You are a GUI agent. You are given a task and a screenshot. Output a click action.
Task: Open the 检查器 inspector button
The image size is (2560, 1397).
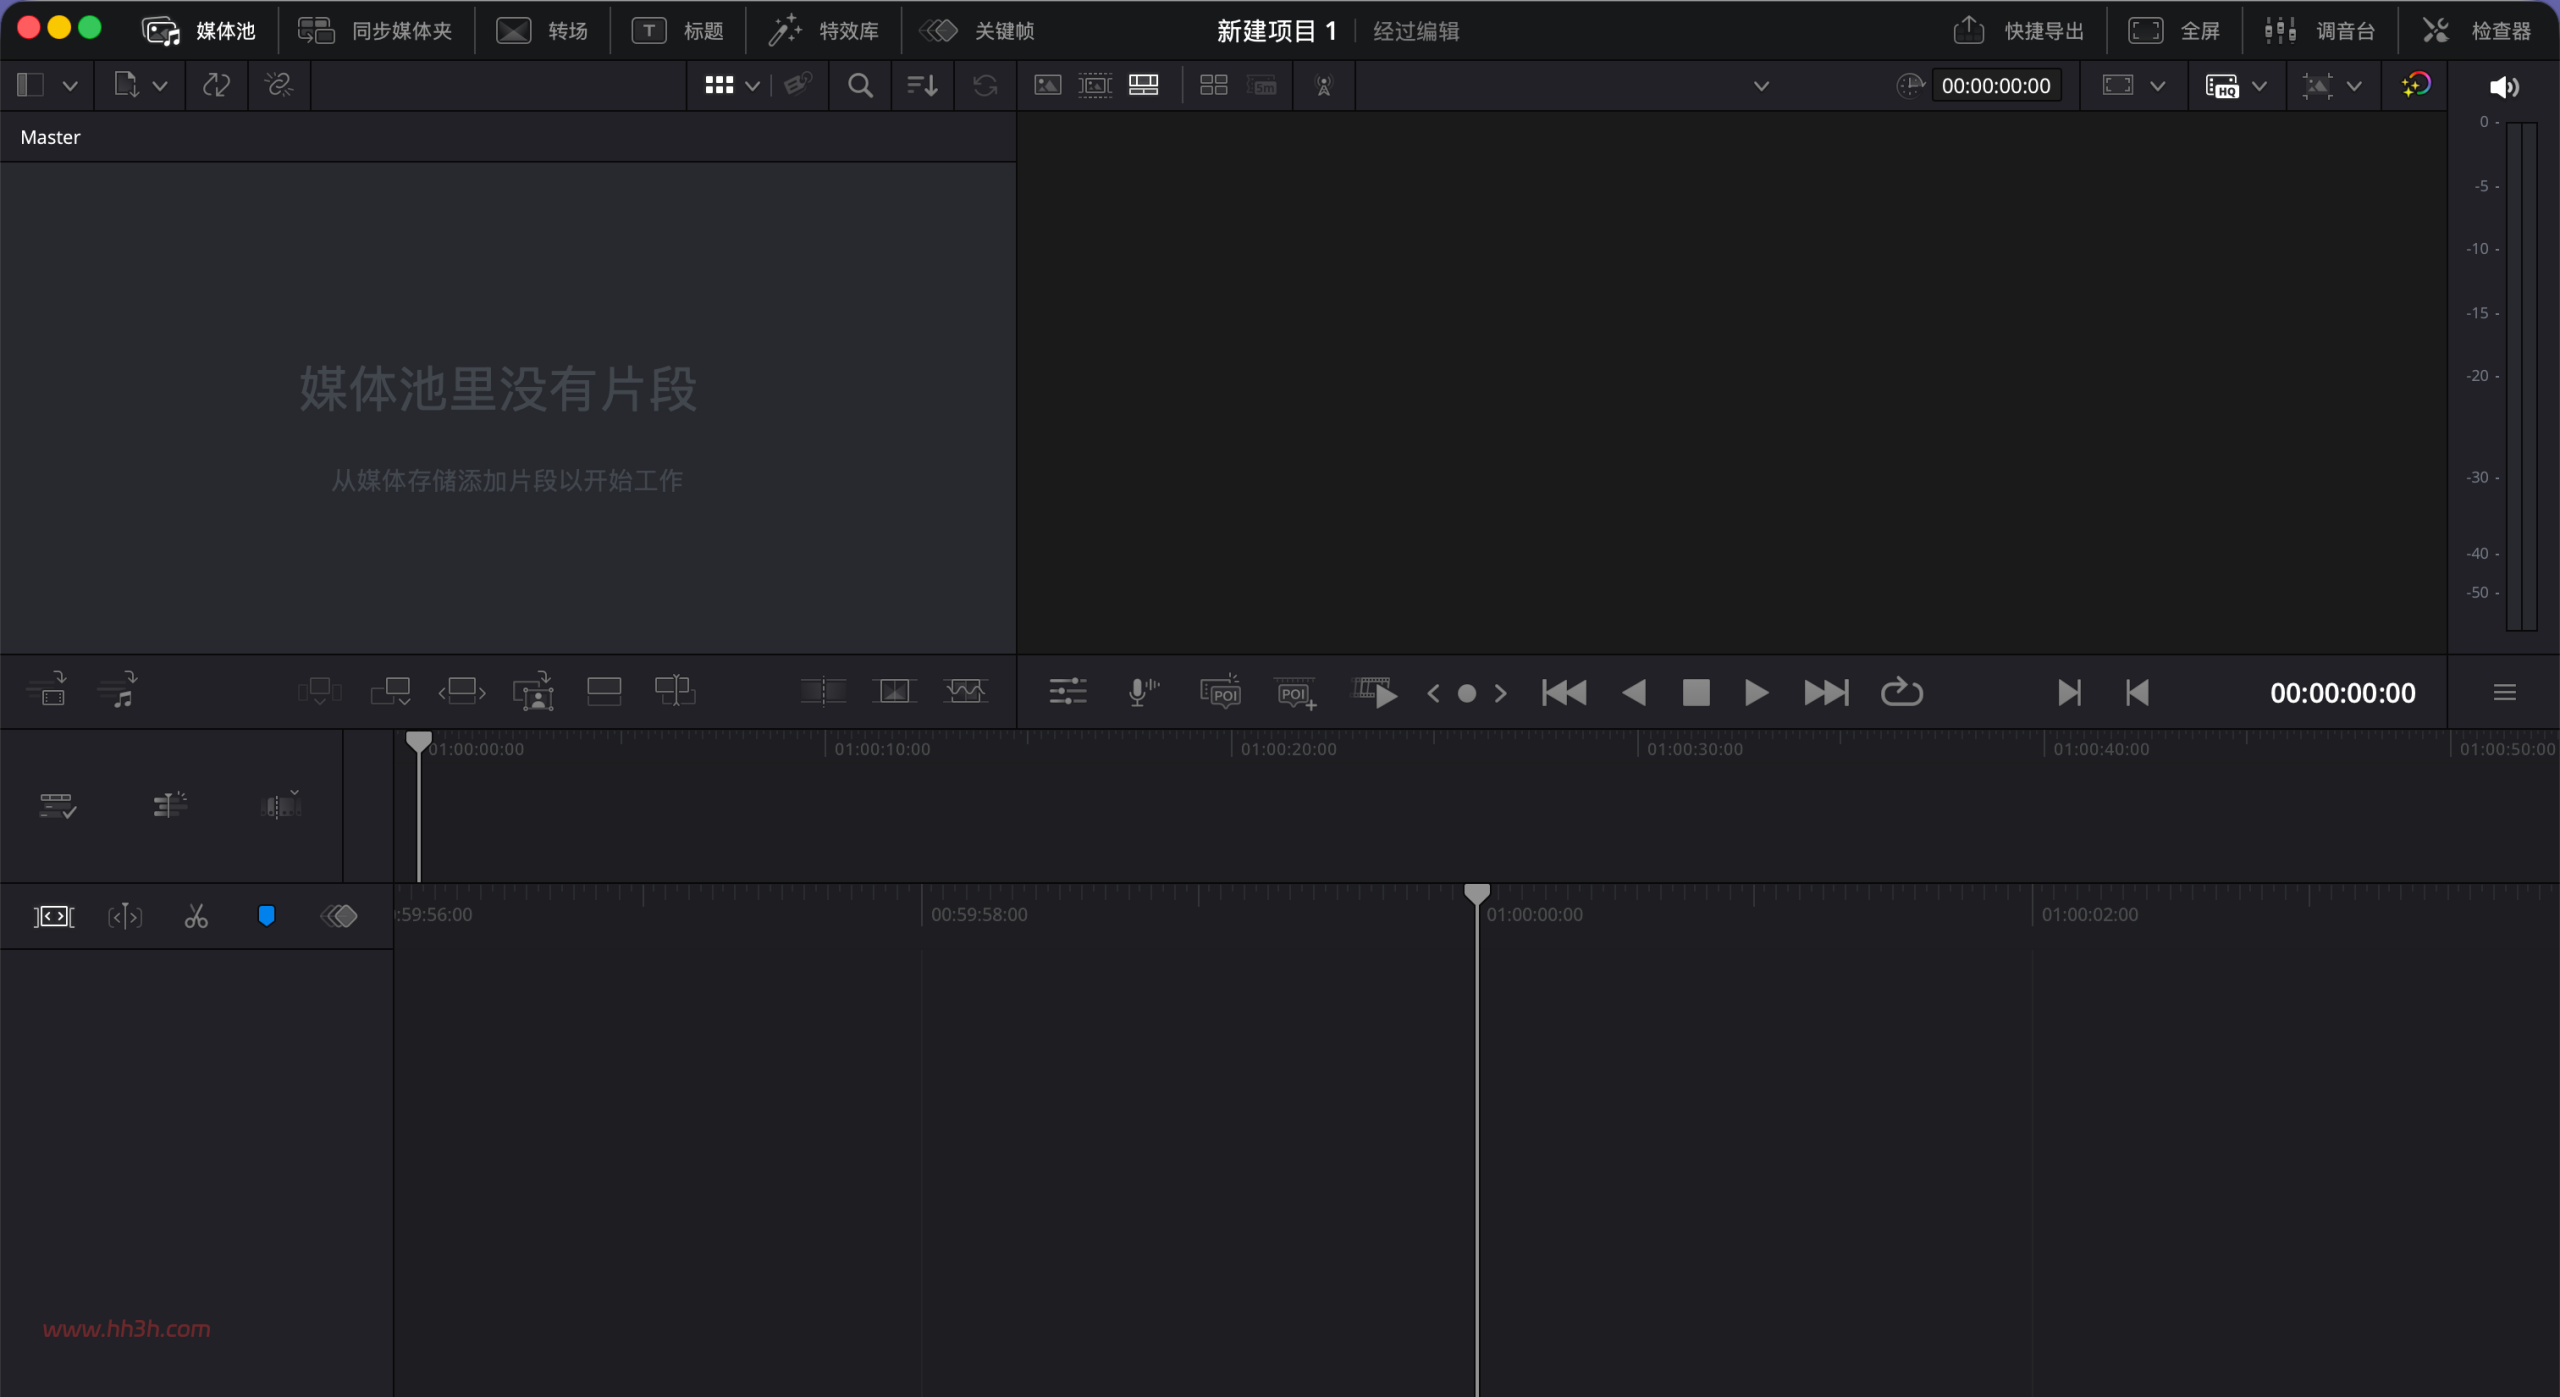coord(2476,31)
